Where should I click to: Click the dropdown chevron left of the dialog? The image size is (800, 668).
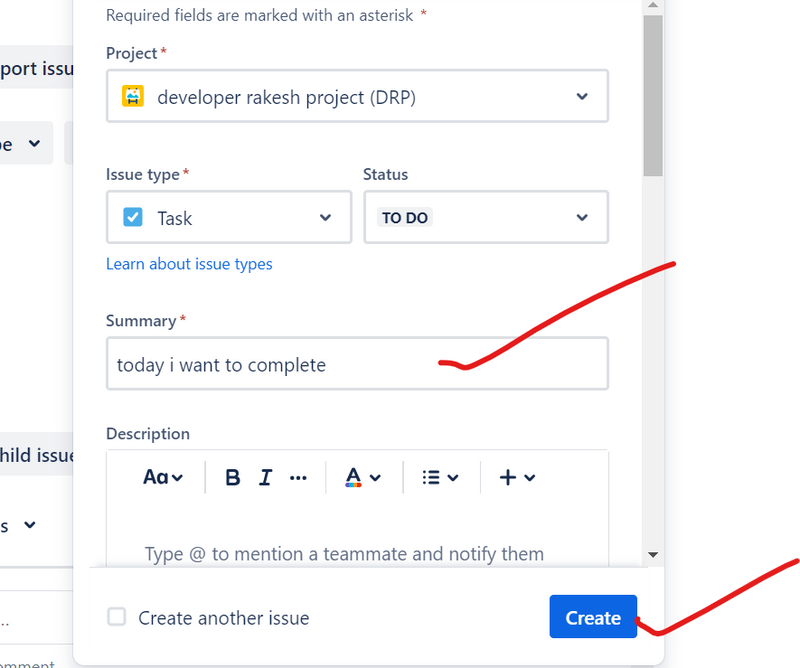[35, 144]
